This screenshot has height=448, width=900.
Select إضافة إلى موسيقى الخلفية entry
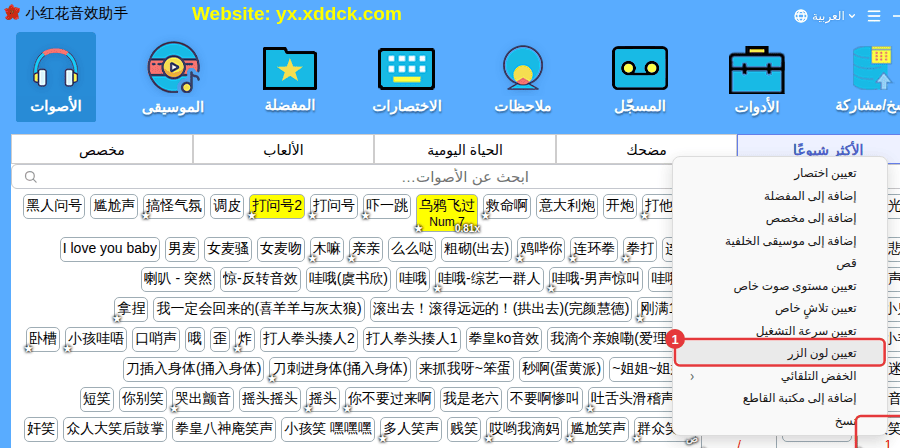[779, 241]
